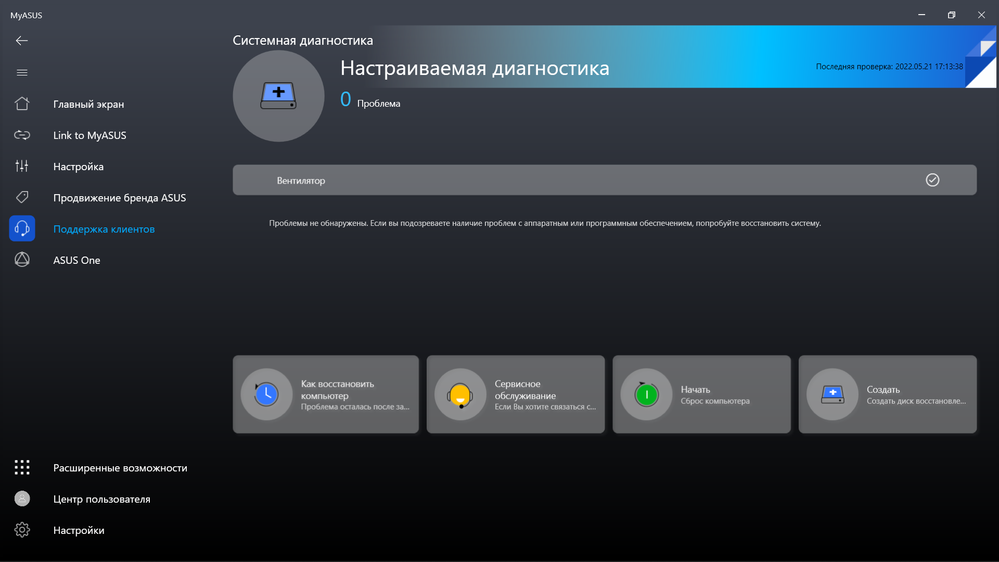Open Настройки at sidebar bottom
999x562 pixels.
point(78,530)
